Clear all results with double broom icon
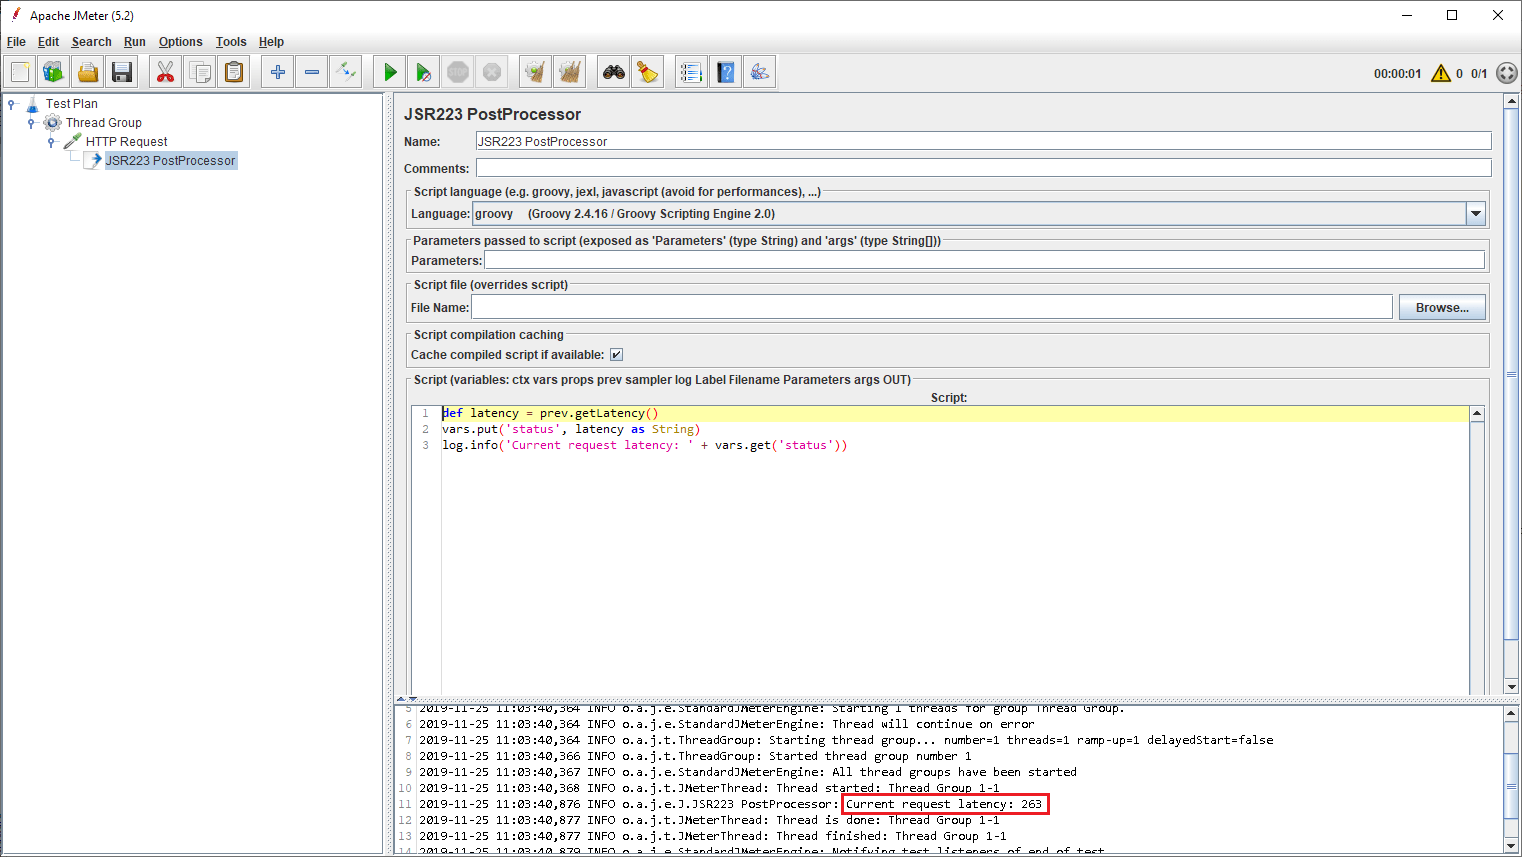This screenshot has width=1522, height=857. (570, 72)
